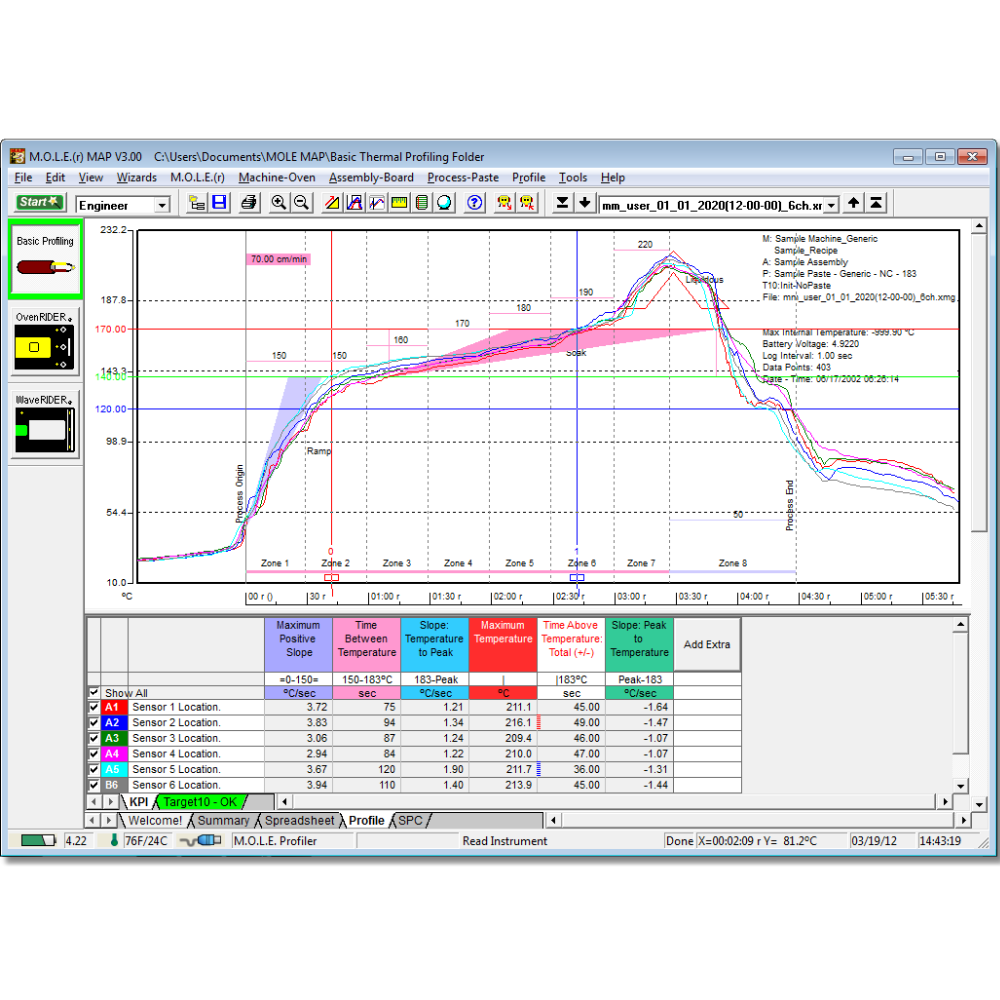Switch to the Summary tab
This screenshot has width=1000, height=1000.
point(223,821)
